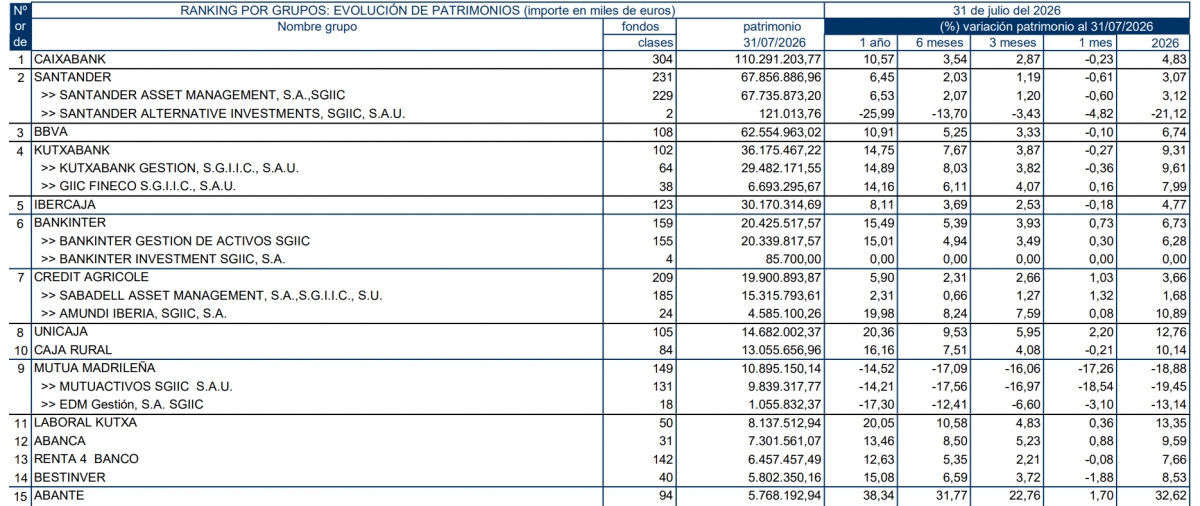
Task: Click MUTUA MADRILEÑA six-month variation -17,09
Action: coord(951,368)
